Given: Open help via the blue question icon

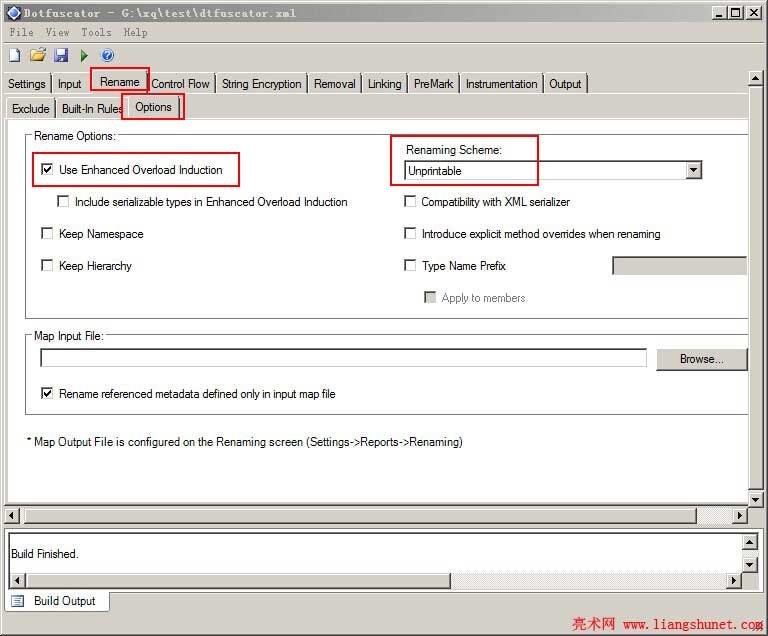Looking at the screenshot, I should [107, 55].
